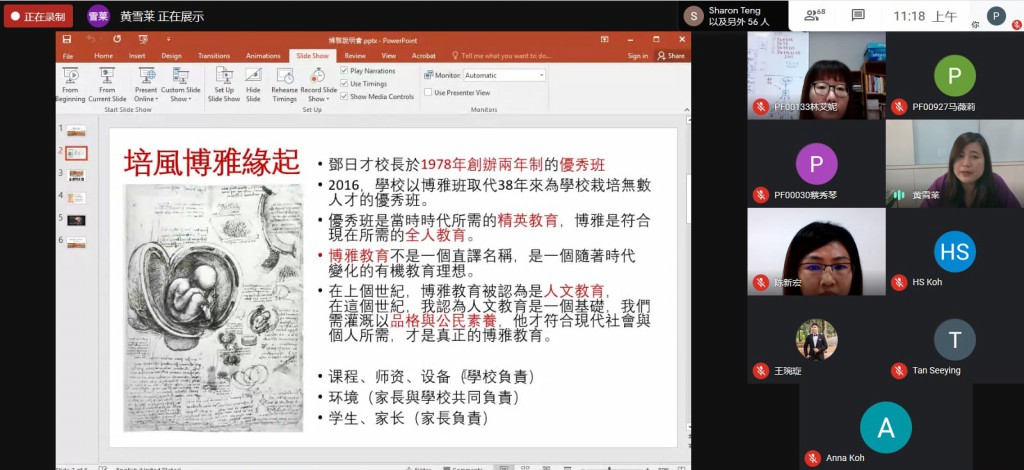Click your own P avatar at top right
The image size is (1024, 470).
click(x=996, y=16)
